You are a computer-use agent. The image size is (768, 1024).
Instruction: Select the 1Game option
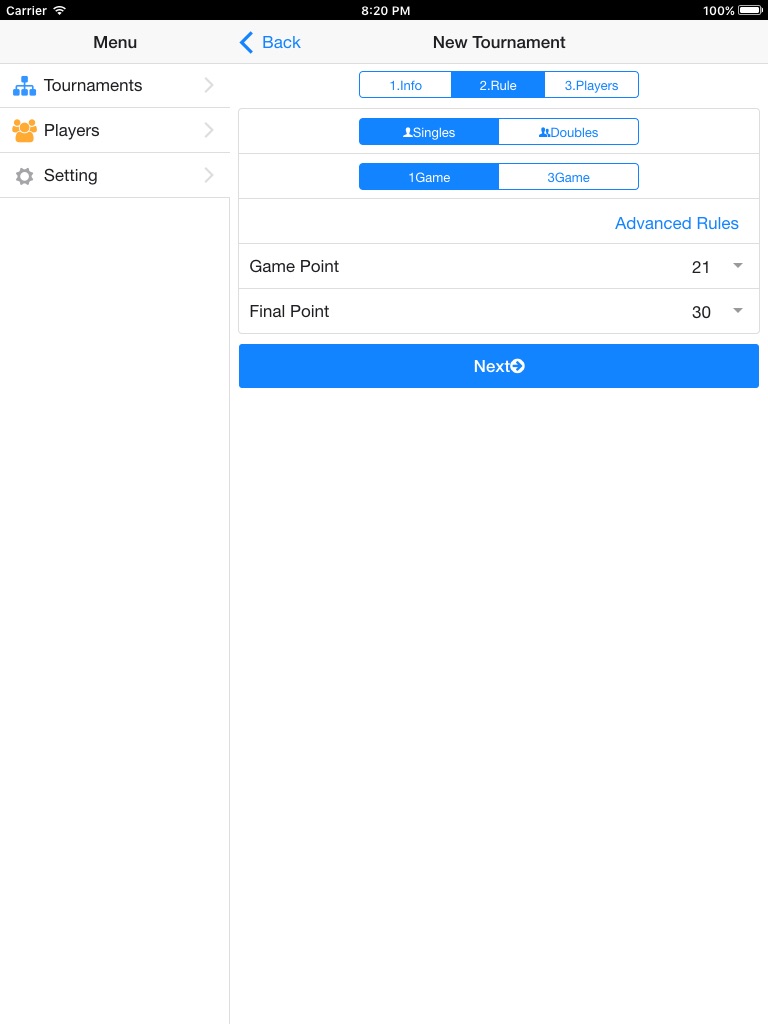pos(429,177)
